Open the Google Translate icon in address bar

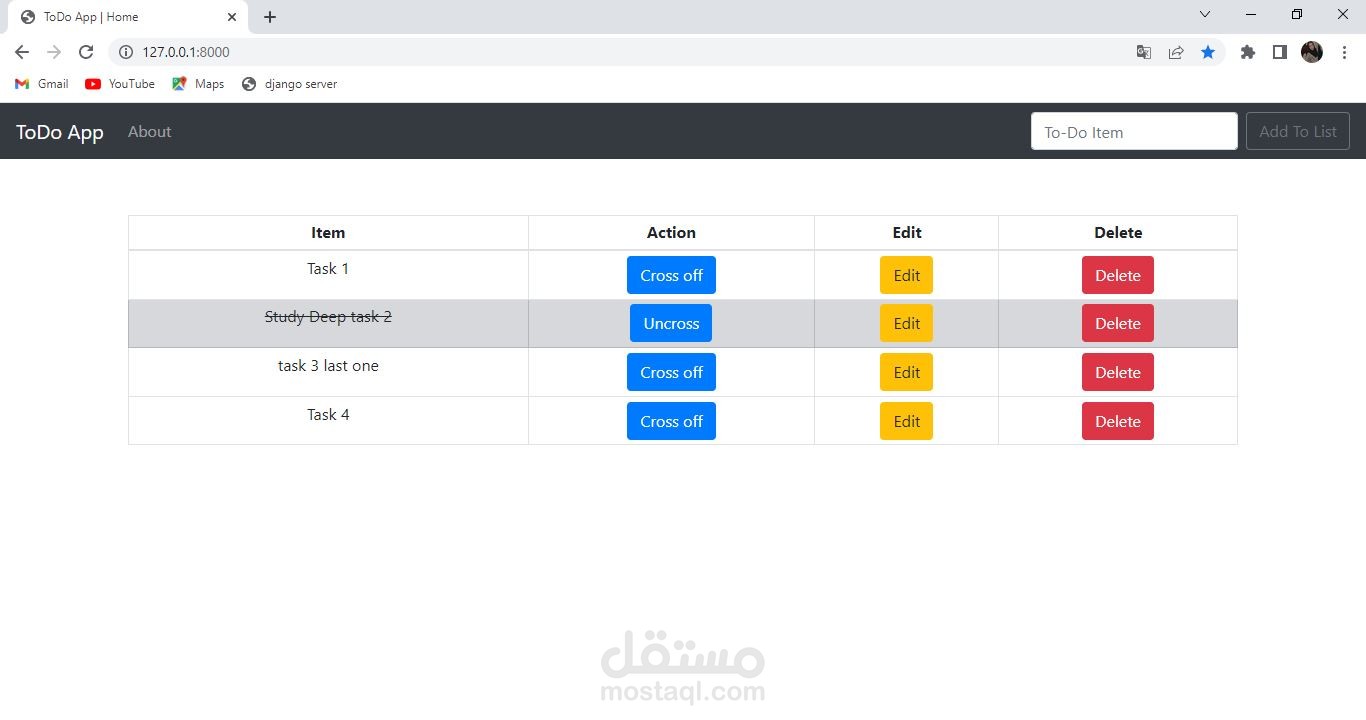click(1144, 52)
